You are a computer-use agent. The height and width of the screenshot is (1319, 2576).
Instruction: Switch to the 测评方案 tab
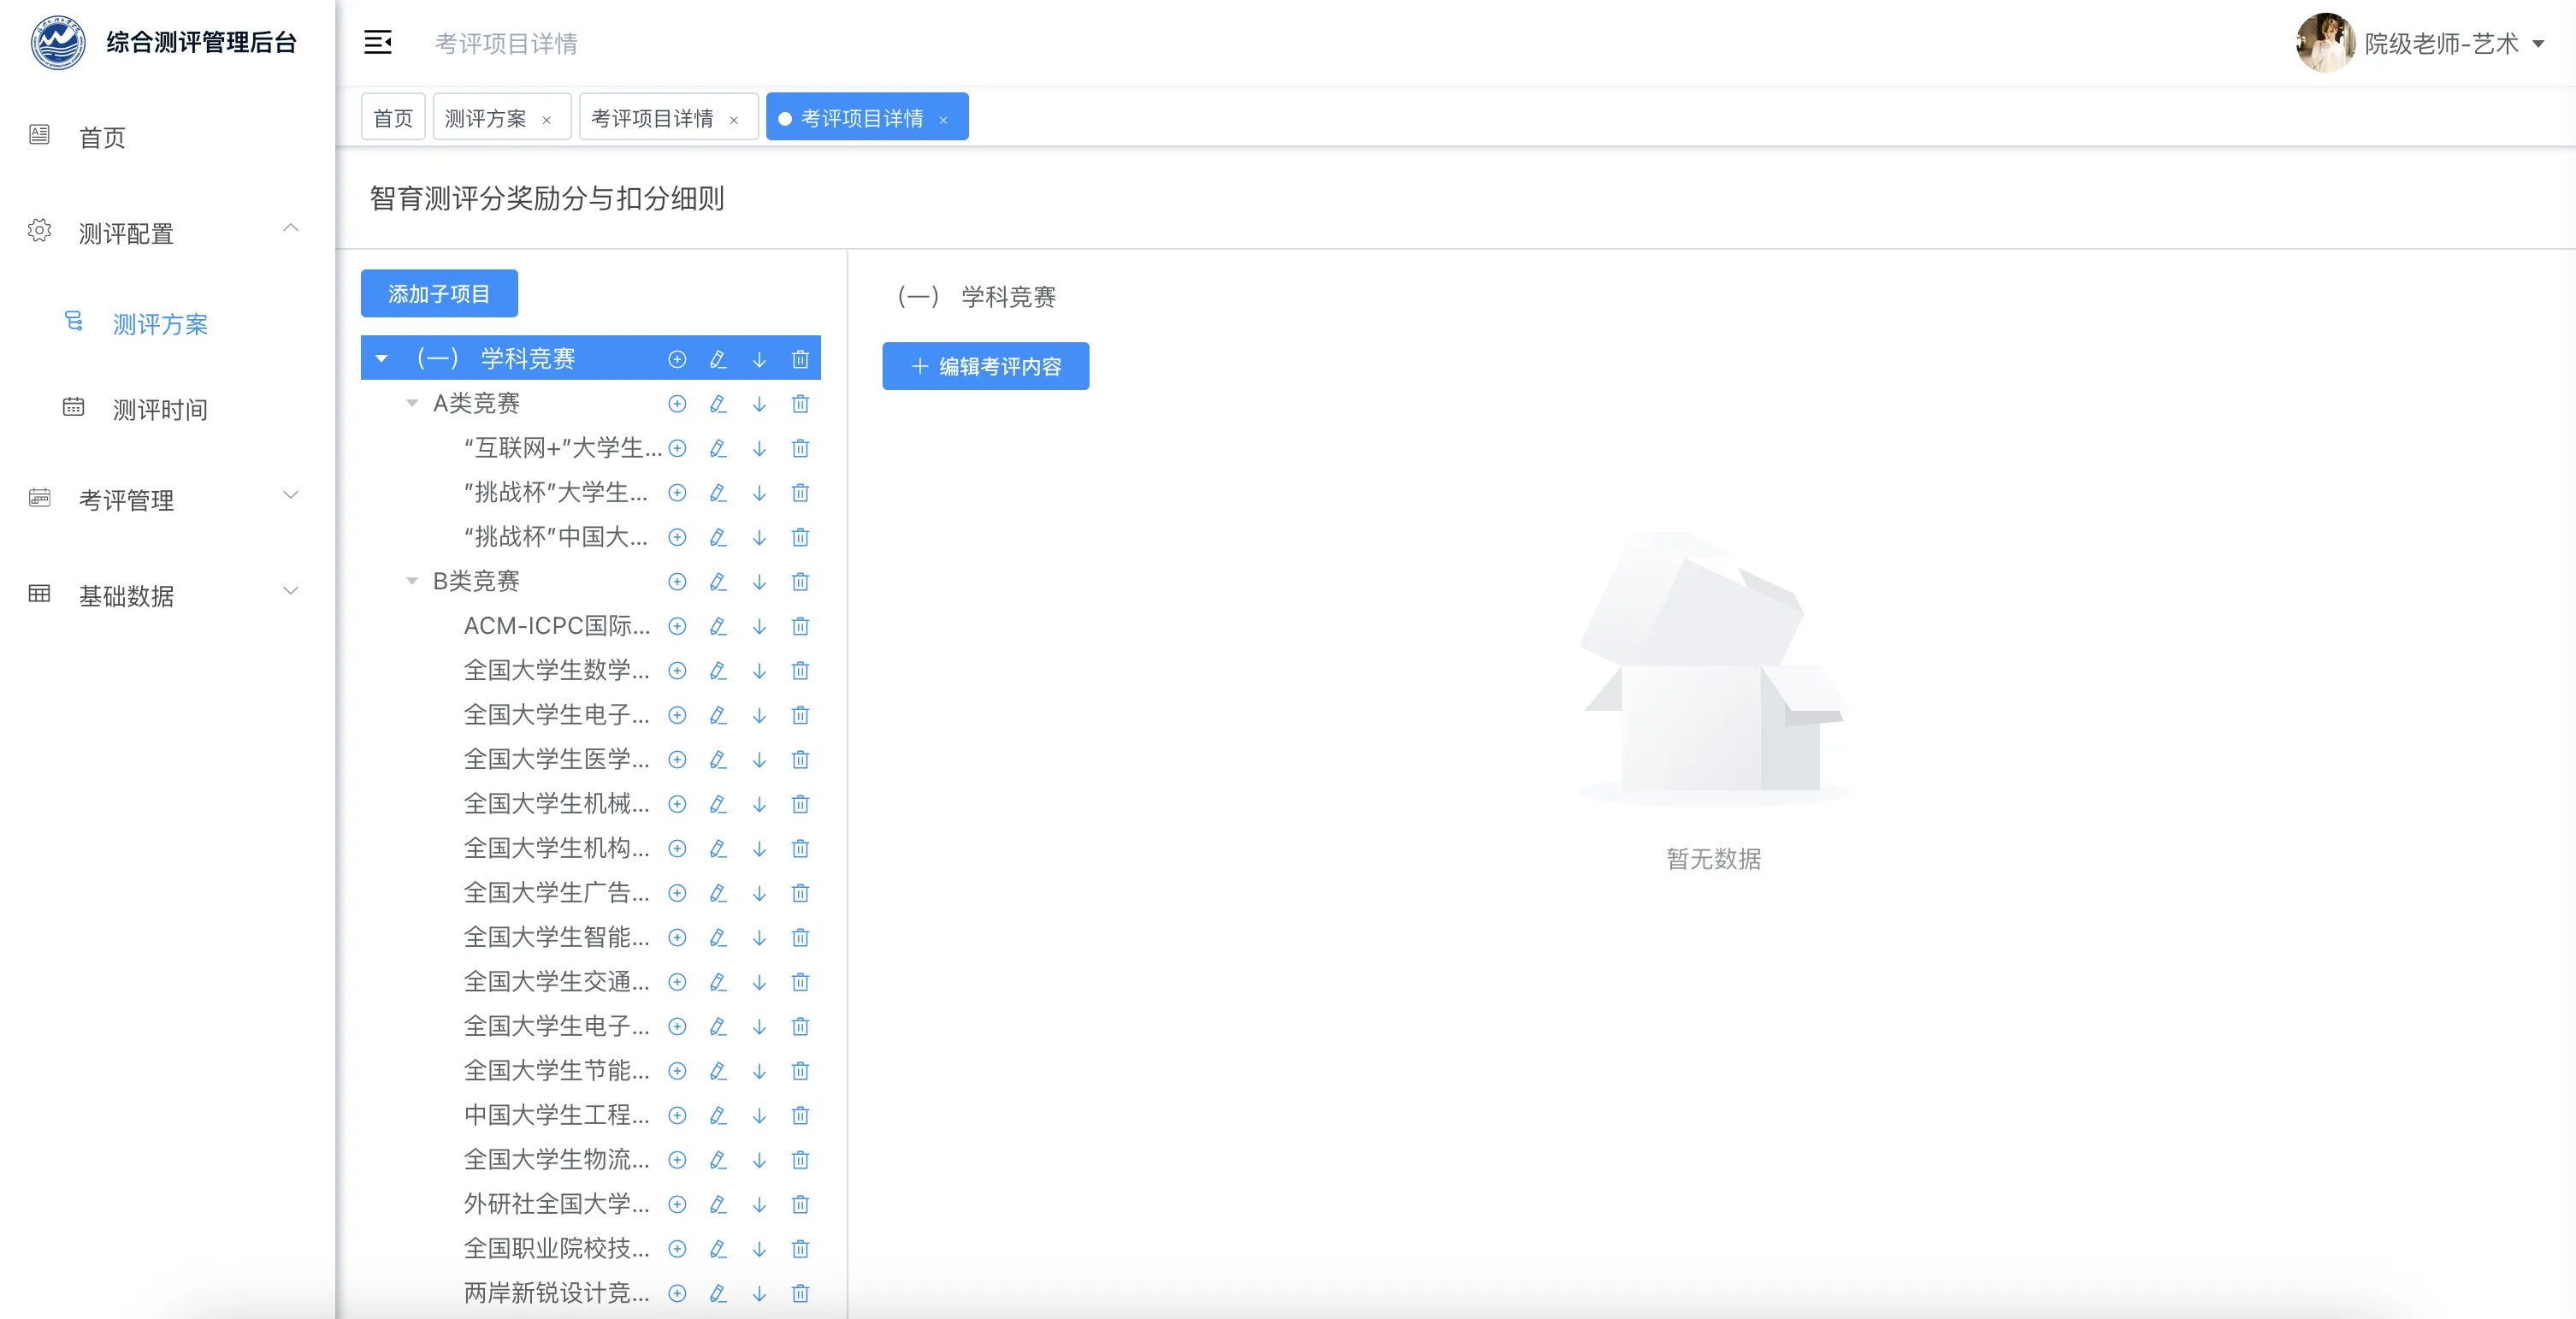[x=486, y=116]
